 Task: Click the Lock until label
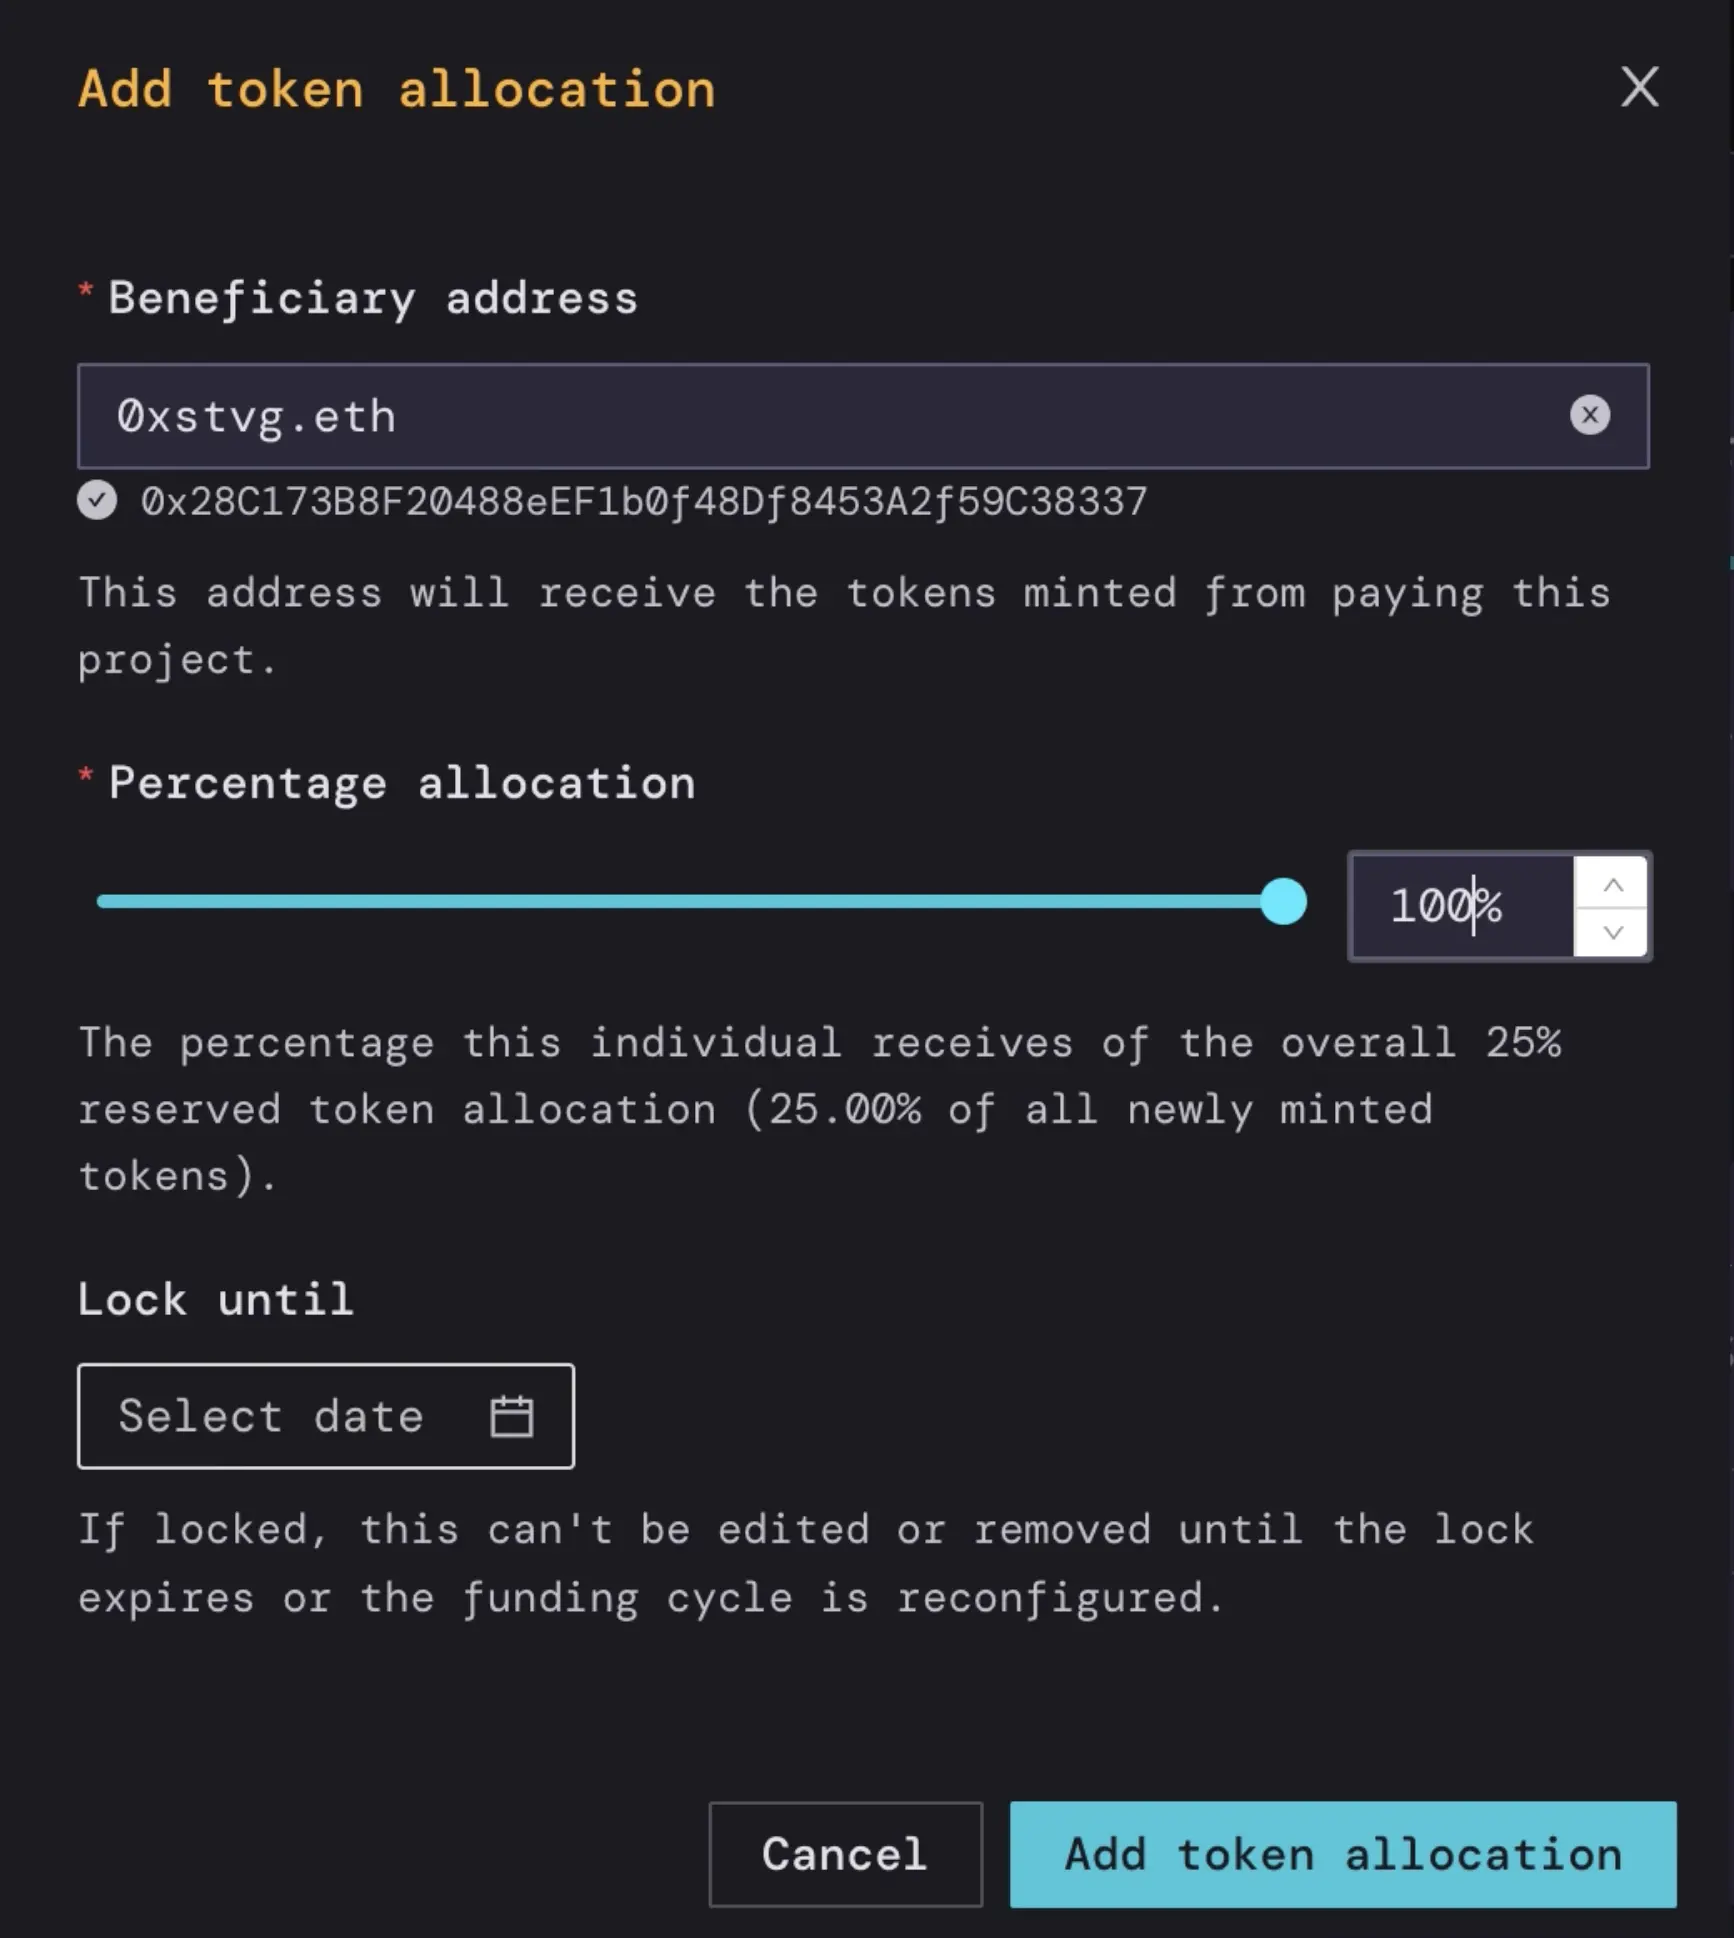point(215,1299)
